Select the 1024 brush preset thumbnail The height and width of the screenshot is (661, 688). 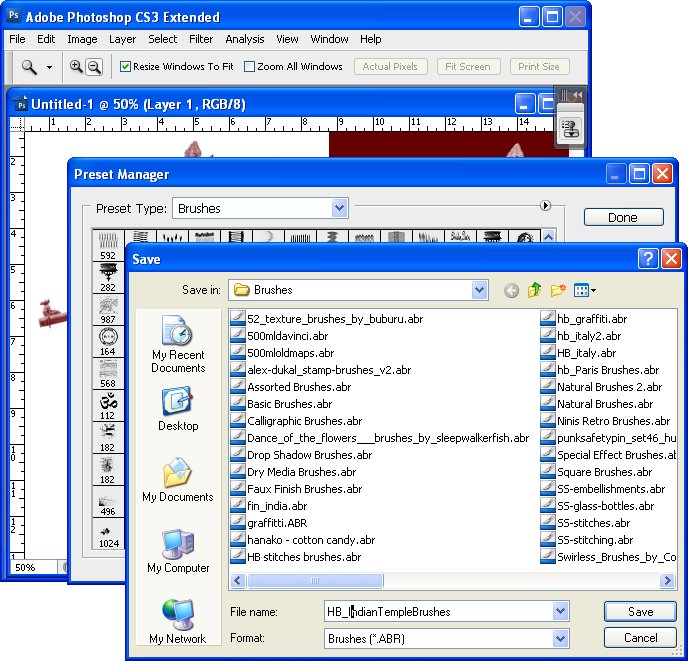pos(108,534)
